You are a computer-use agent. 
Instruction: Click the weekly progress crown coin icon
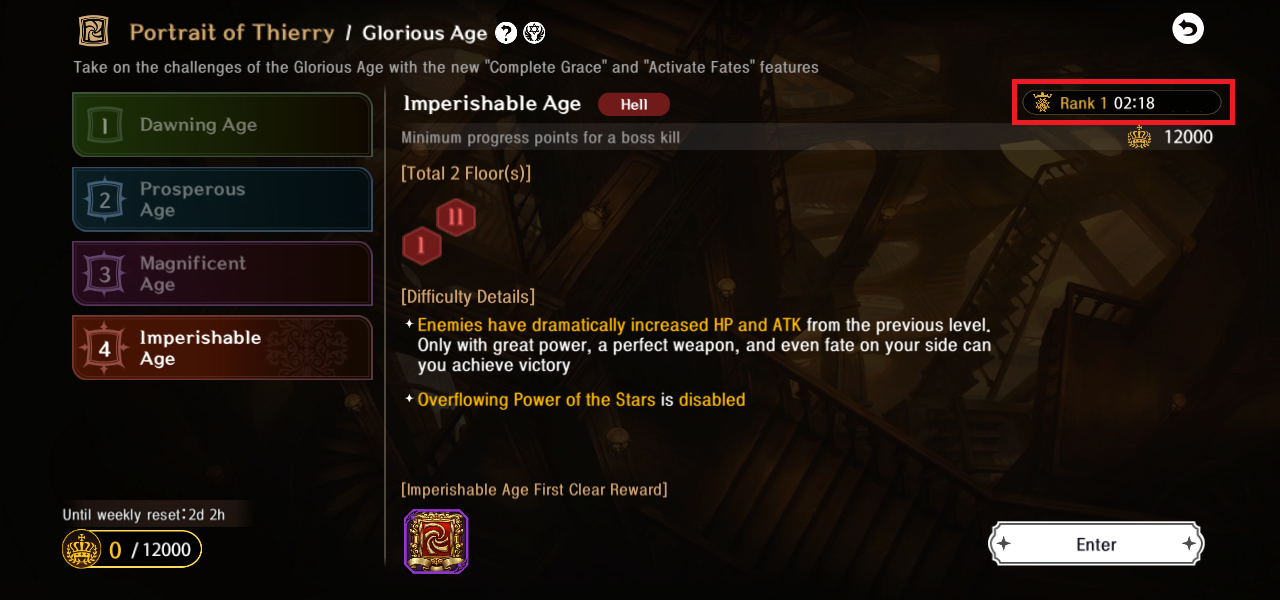point(80,550)
